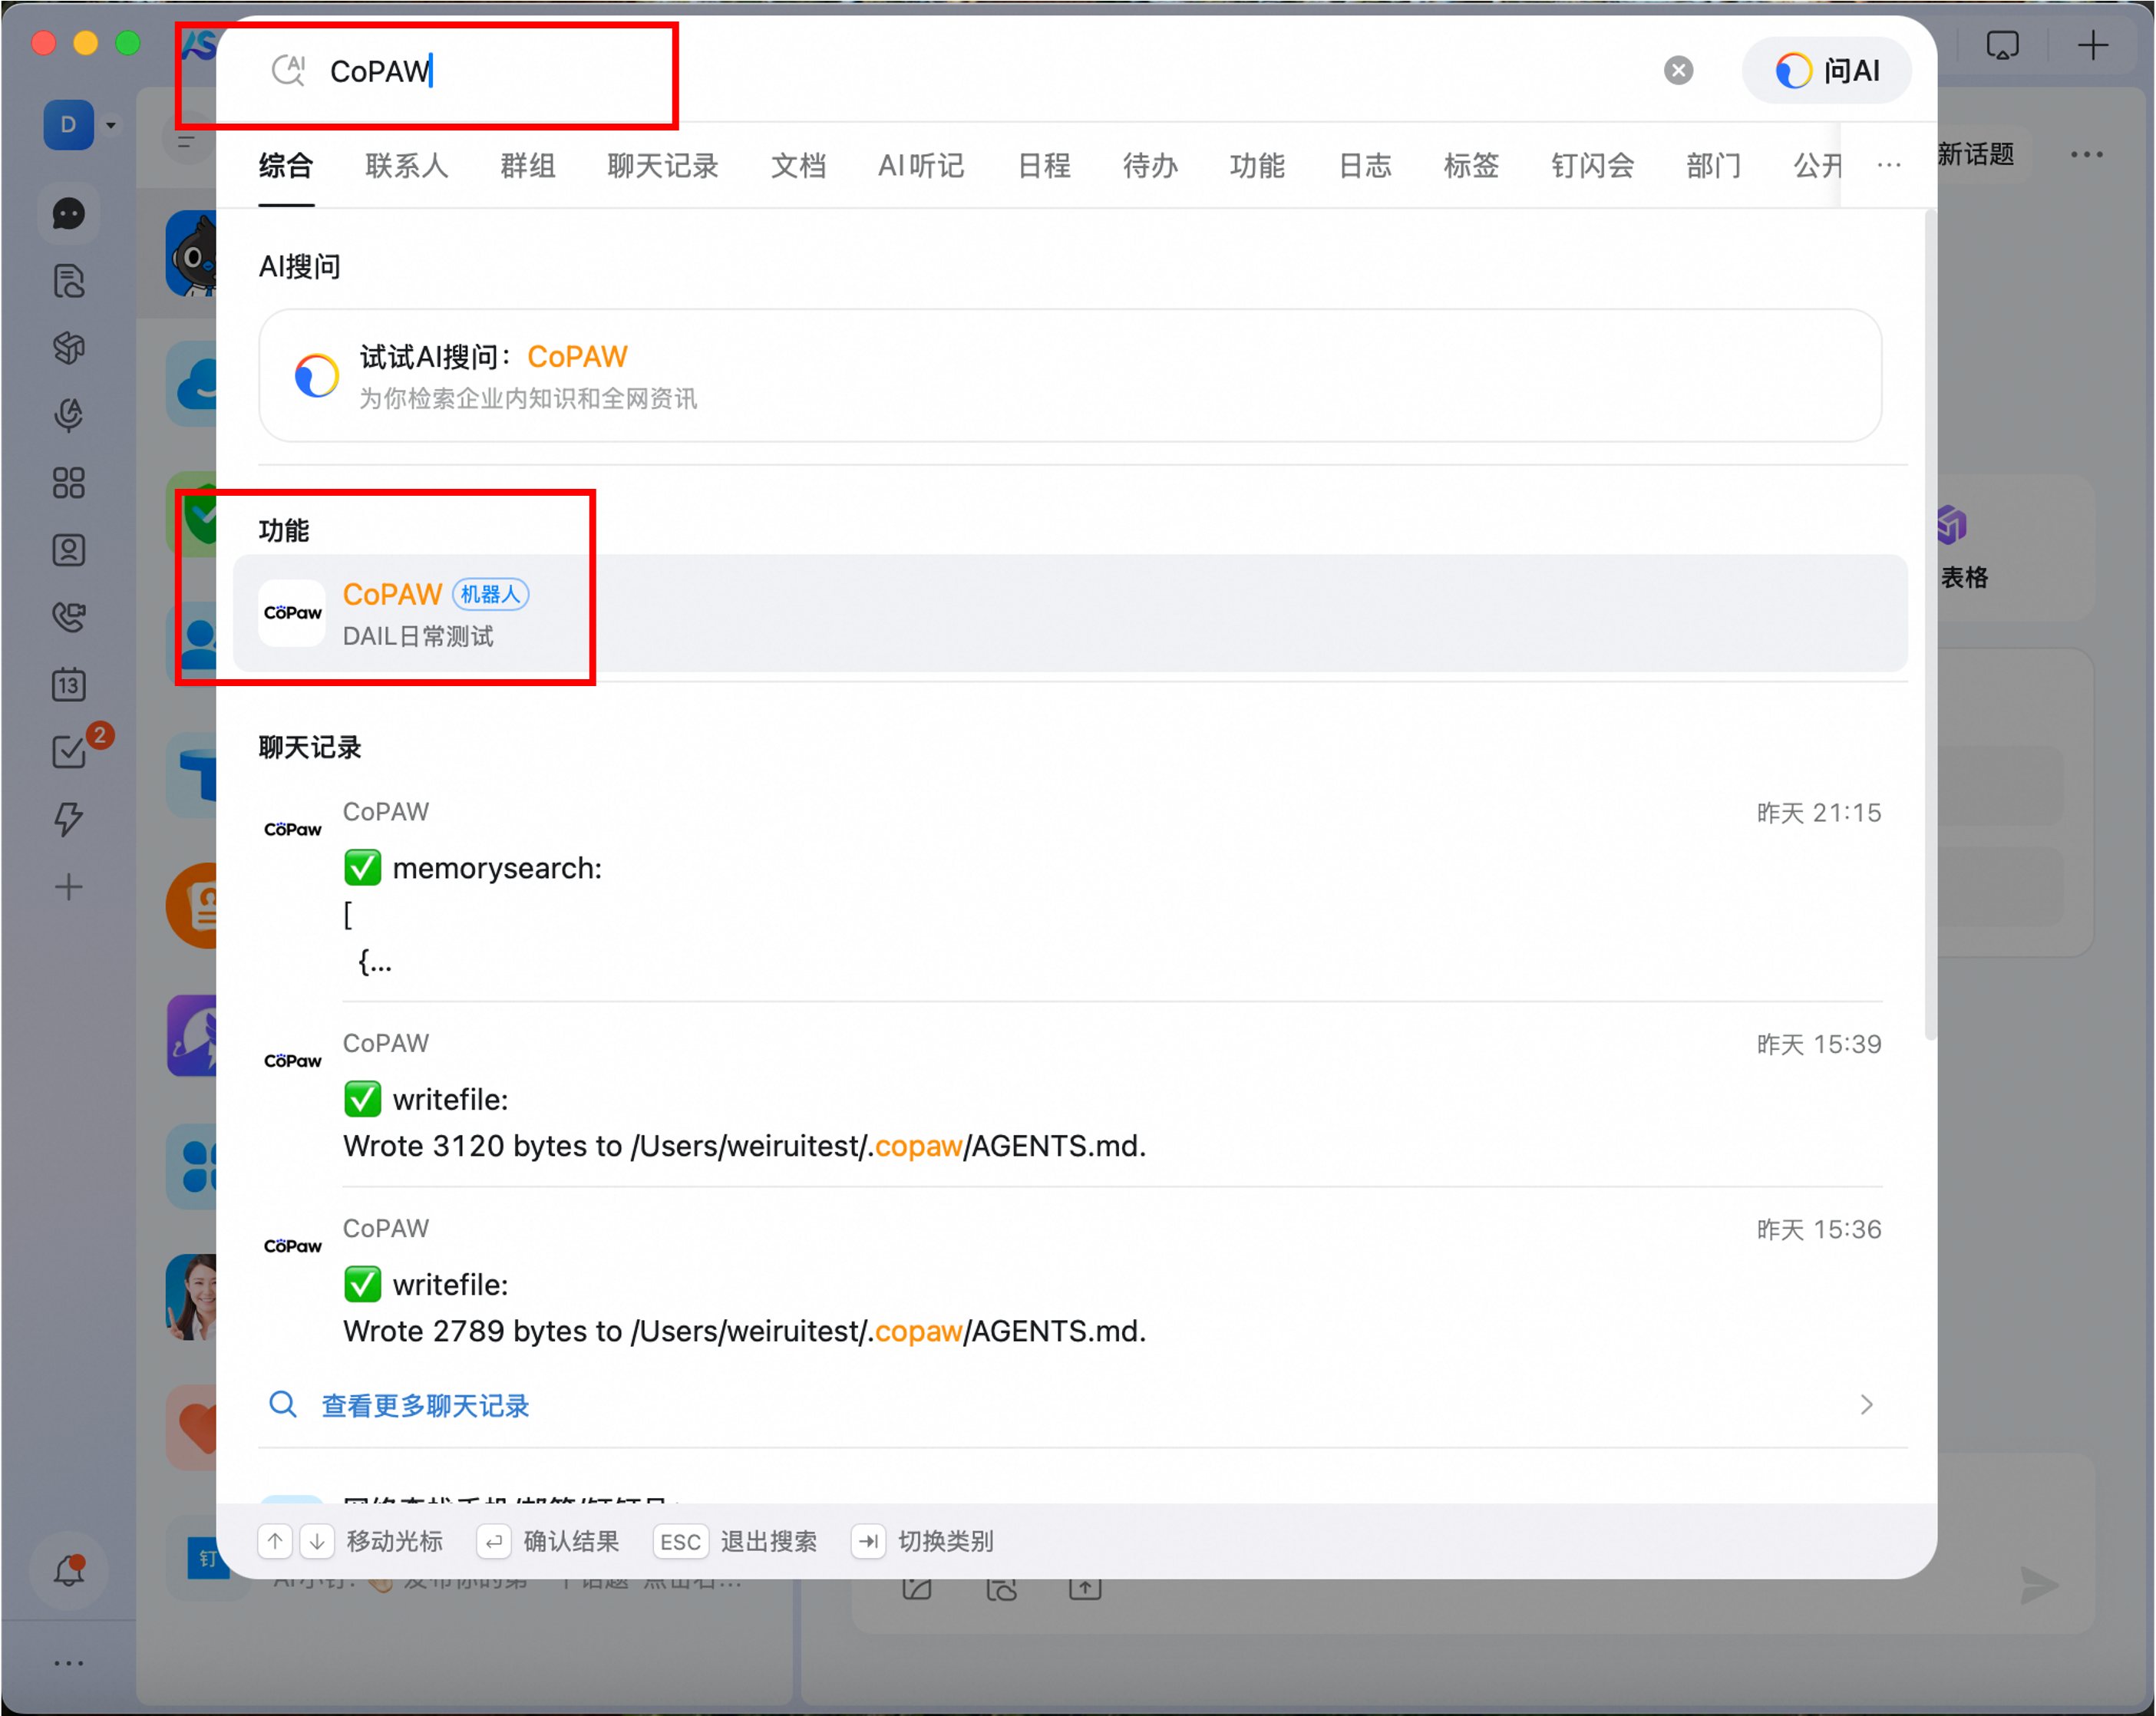Image resolution: width=2156 pixels, height=1716 pixels.
Task: Open the workbench grid icon
Action: (68, 483)
